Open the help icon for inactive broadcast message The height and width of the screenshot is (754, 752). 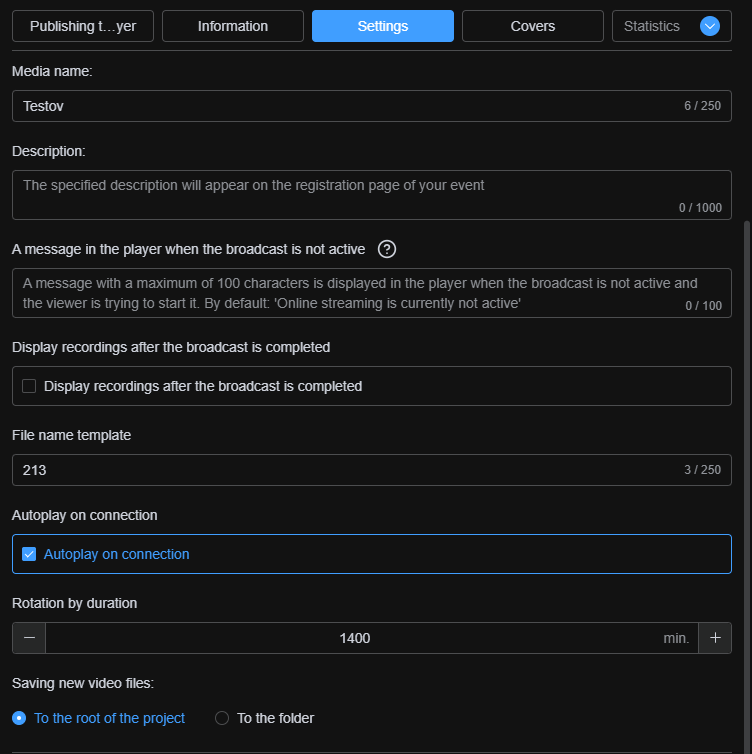[387, 249]
